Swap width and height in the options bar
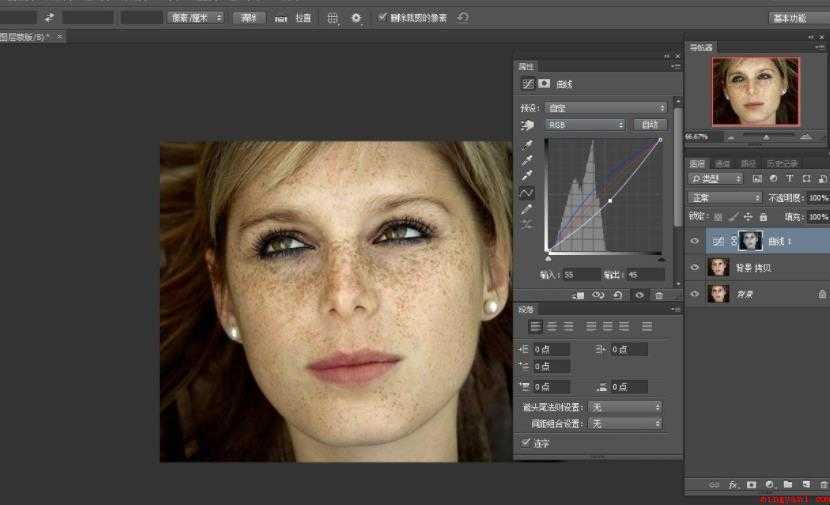This screenshot has height=505, width=830. click(49, 18)
